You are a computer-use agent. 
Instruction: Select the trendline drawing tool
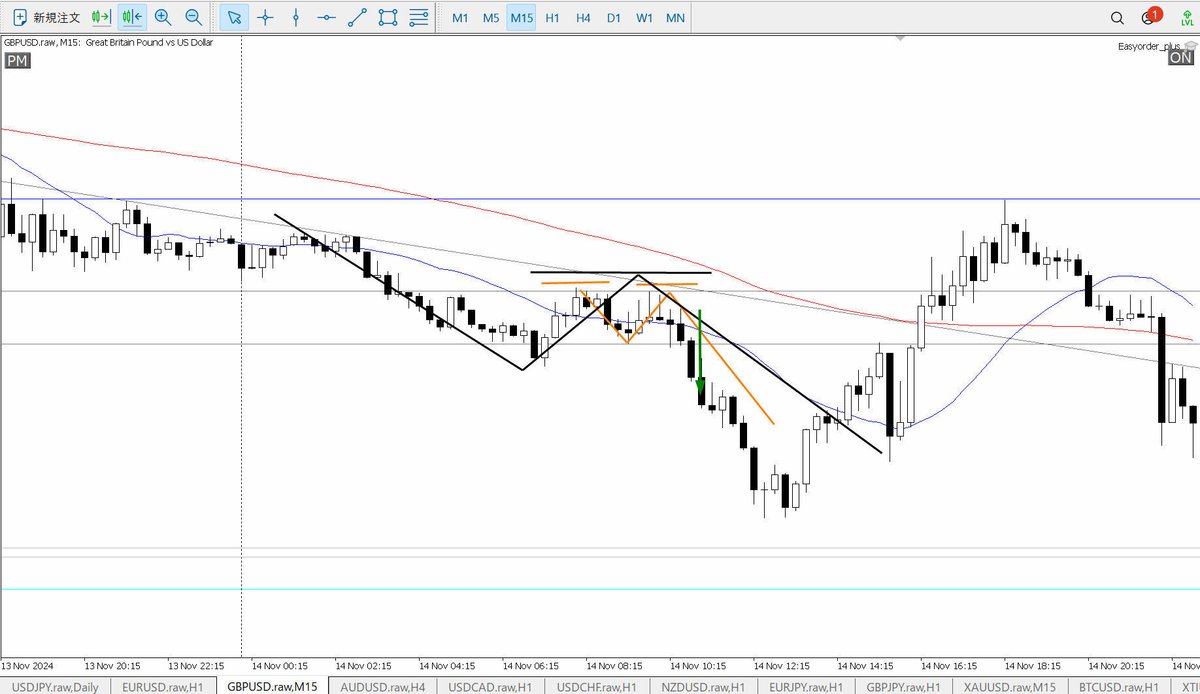pyautogui.click(x=357, y=17)
